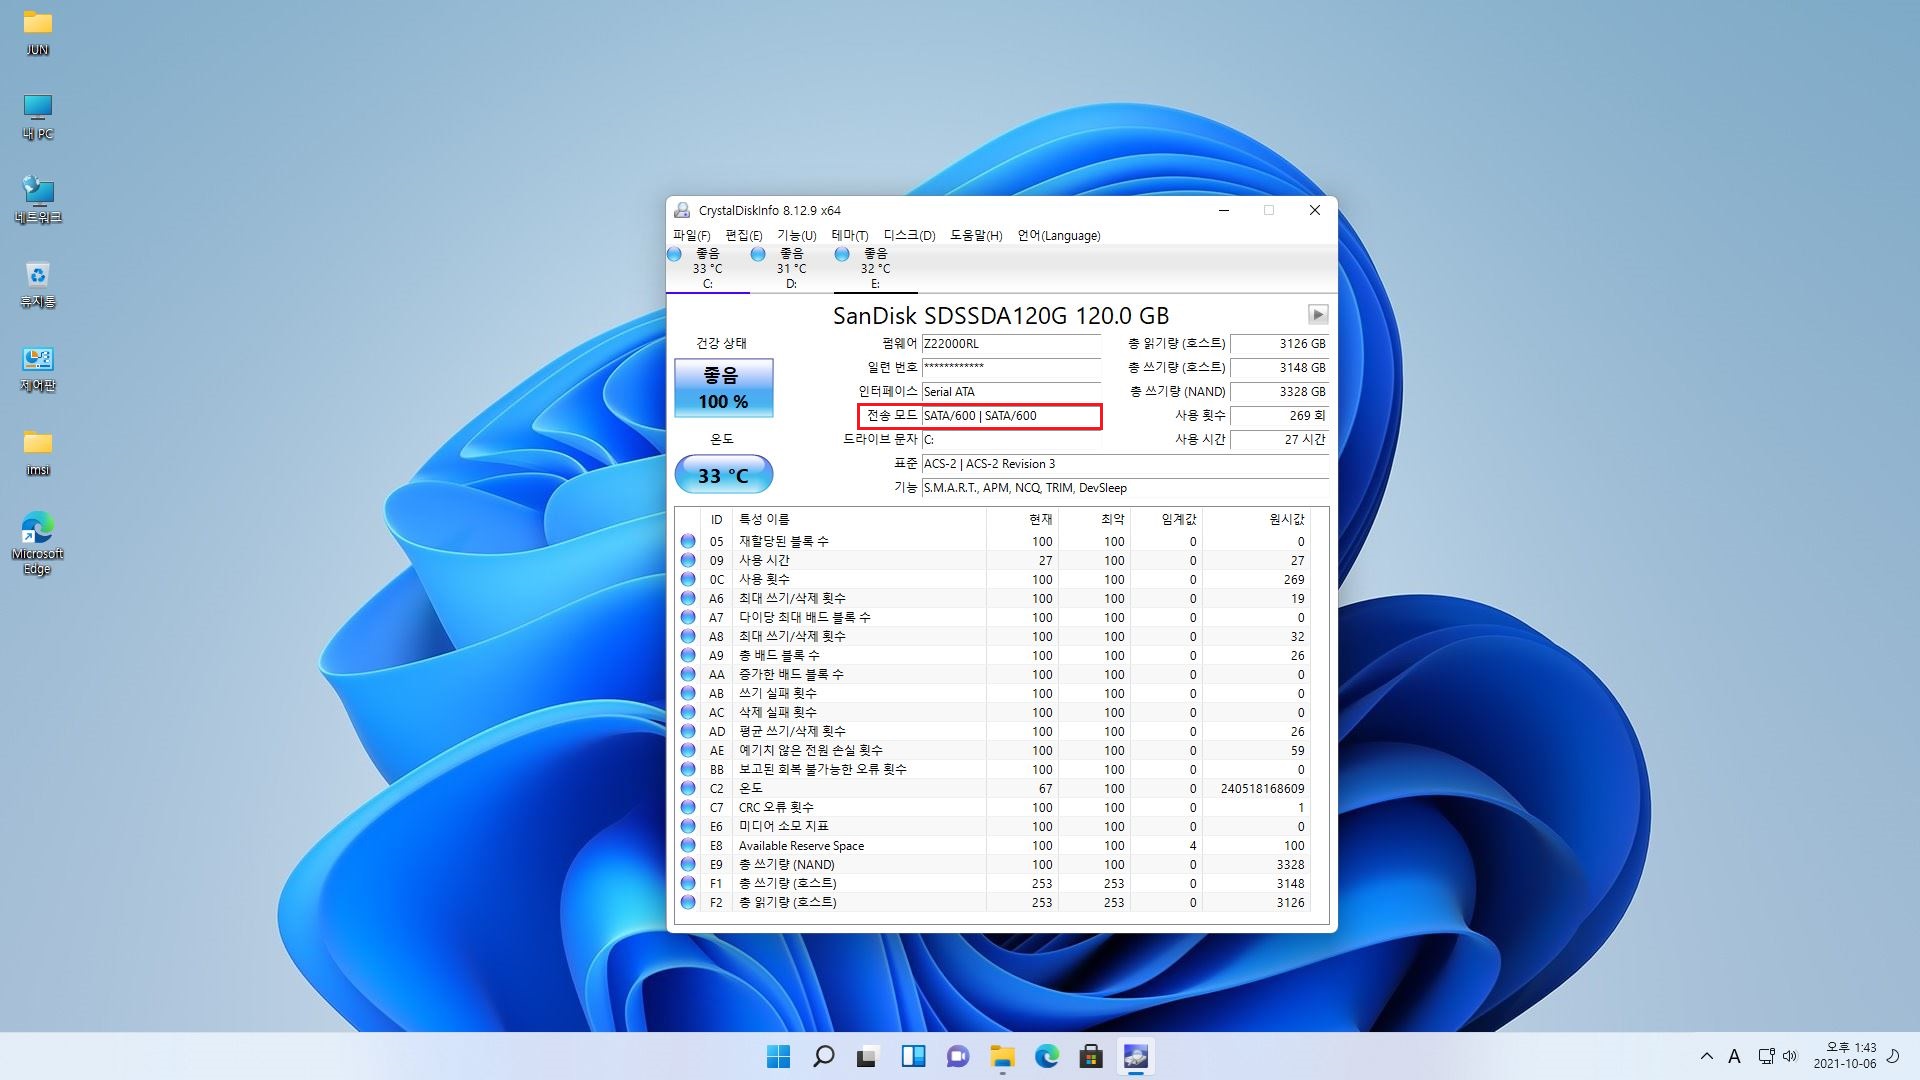Open File Explorer from the taskbar
This screenshot has width=1920, height=1080.
click(1002, 1056)
